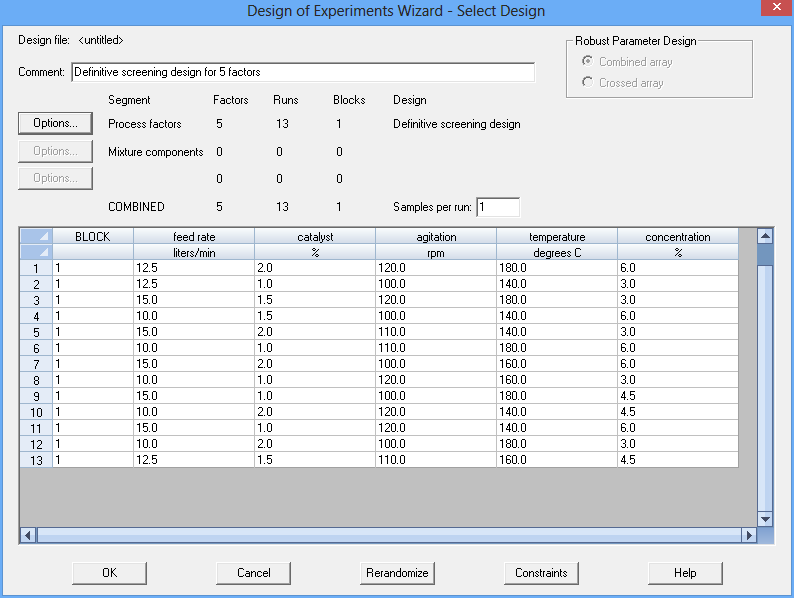Click the vertical scrollbar down arrow
The image size is (794, 598).
(x=765, y=519)
